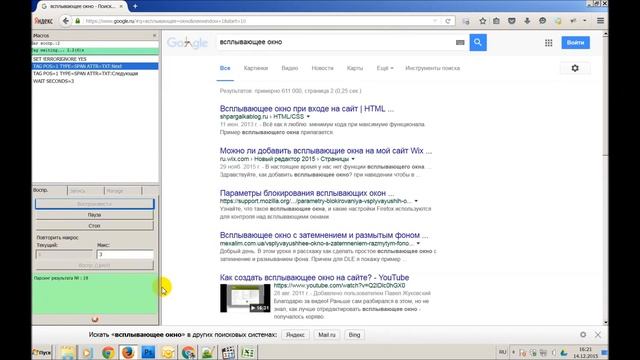Open Параметры блокирования всплывающих окон link
The width and height of the screenshot is (640, 360).
coord(307,193)
